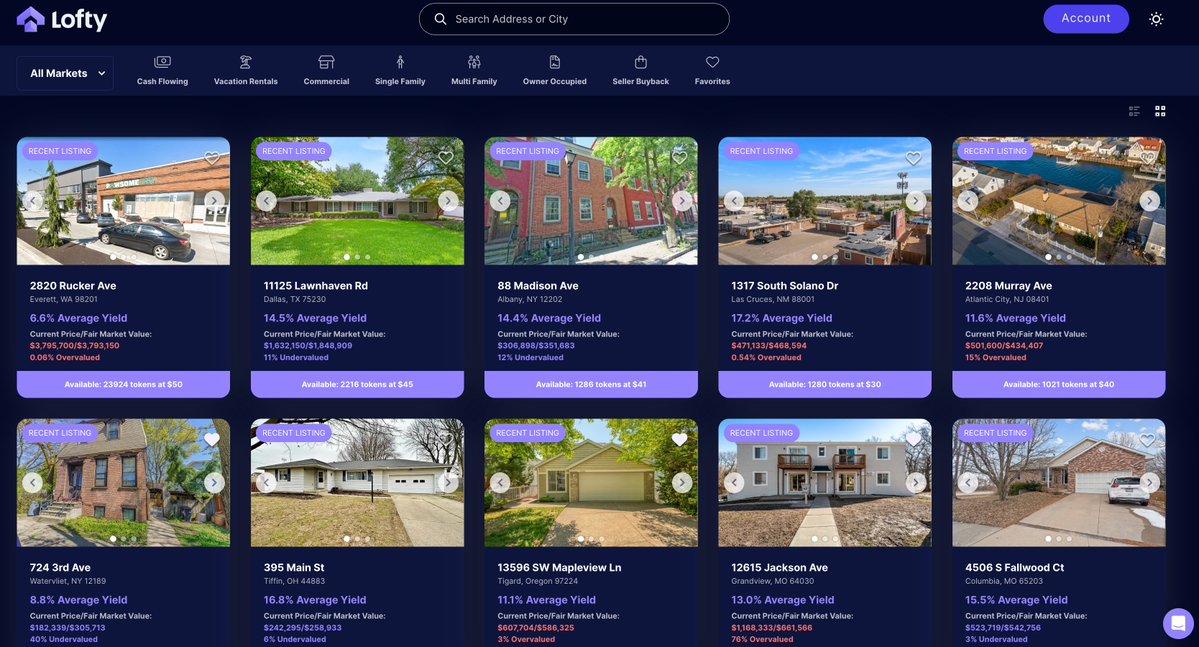The image size is (1199, 647).
Task: Open the 724 3rd Ave listing title
Action: click(x=60, y=567)
